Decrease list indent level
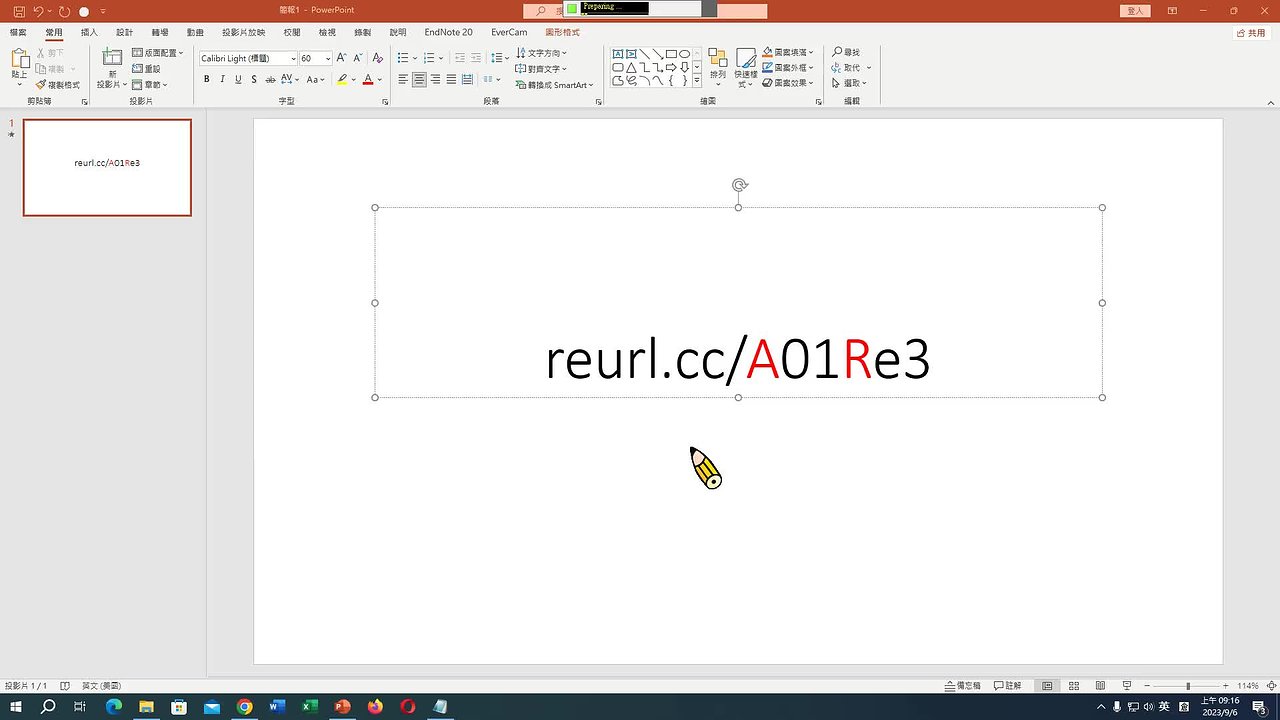1280x720 pixels. point(460,58)
